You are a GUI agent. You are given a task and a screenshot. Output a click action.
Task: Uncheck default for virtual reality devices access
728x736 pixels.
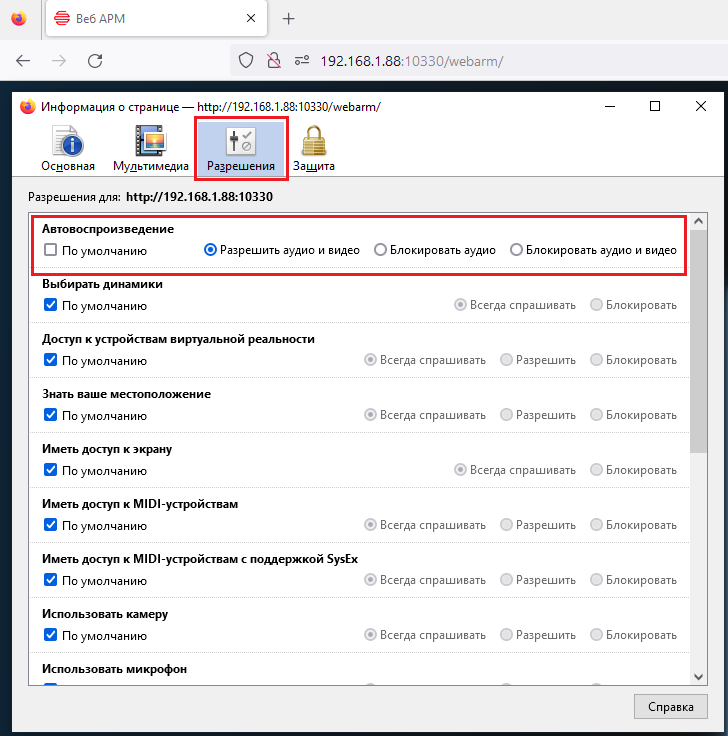coord(50,360)
